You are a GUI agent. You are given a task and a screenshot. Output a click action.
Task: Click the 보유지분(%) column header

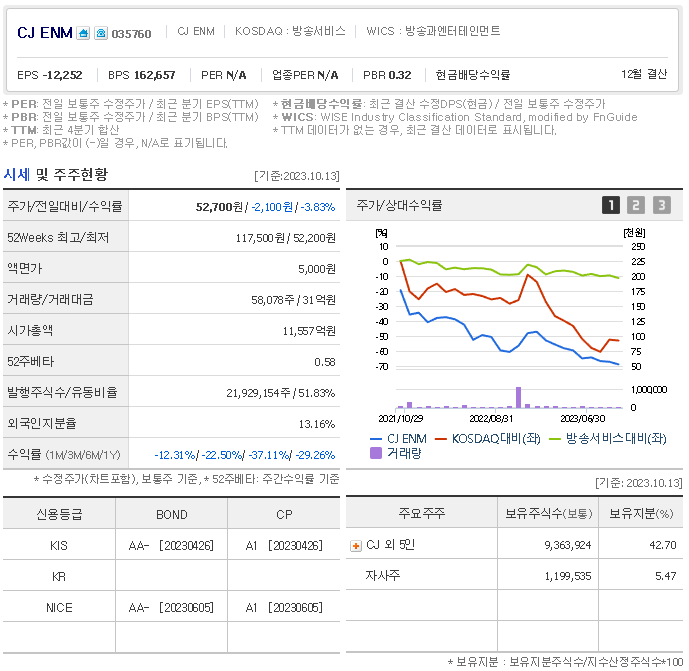641,513
